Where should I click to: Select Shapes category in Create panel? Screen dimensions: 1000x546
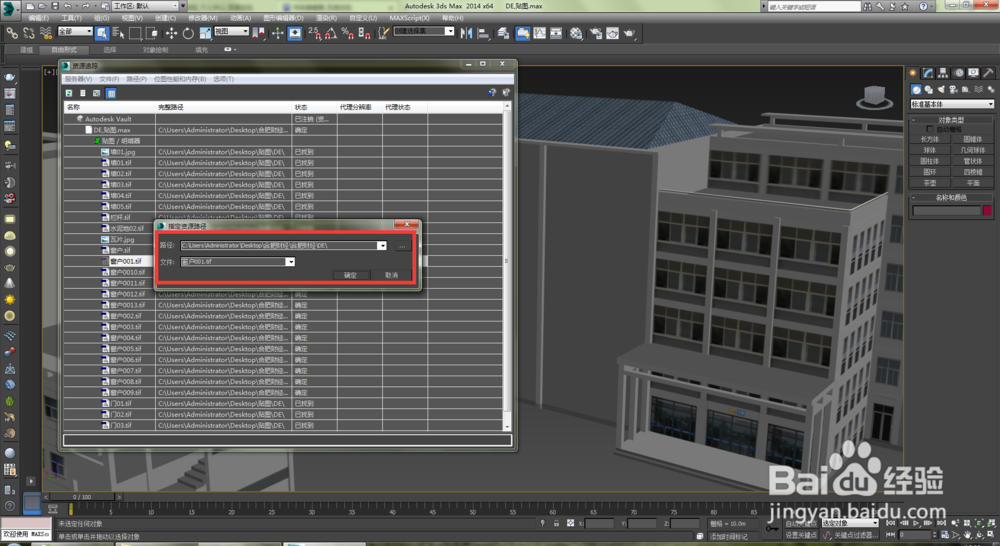(929, 90)
